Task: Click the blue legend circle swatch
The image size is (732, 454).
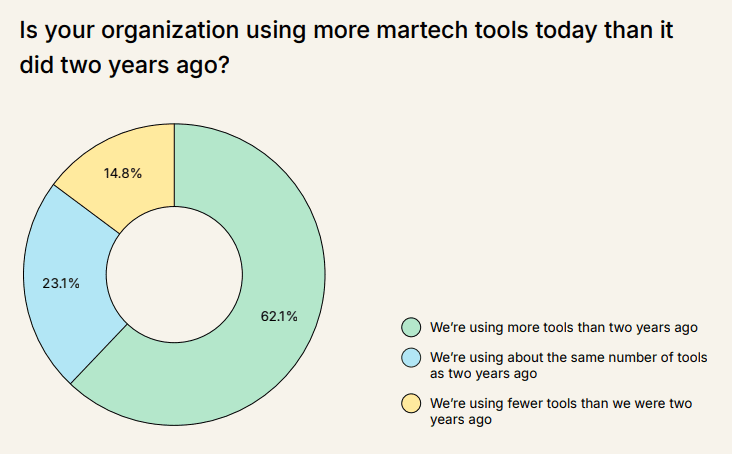Action: click(410, 358)
